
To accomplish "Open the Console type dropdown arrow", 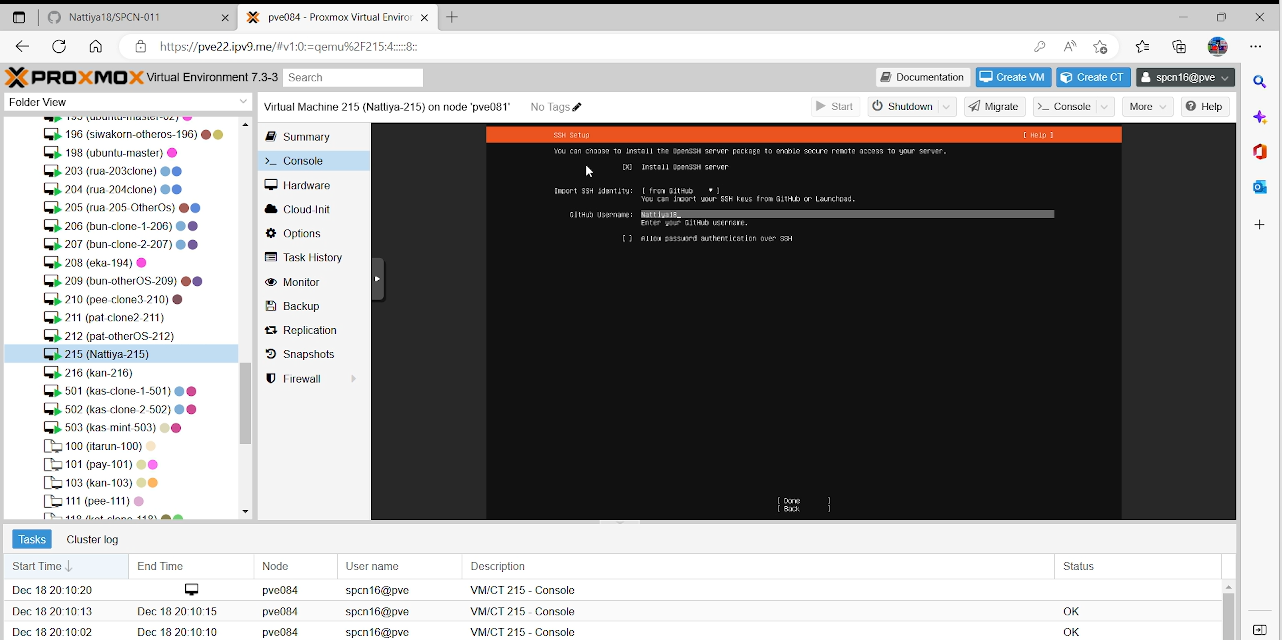I will [x=1105, y=106].
